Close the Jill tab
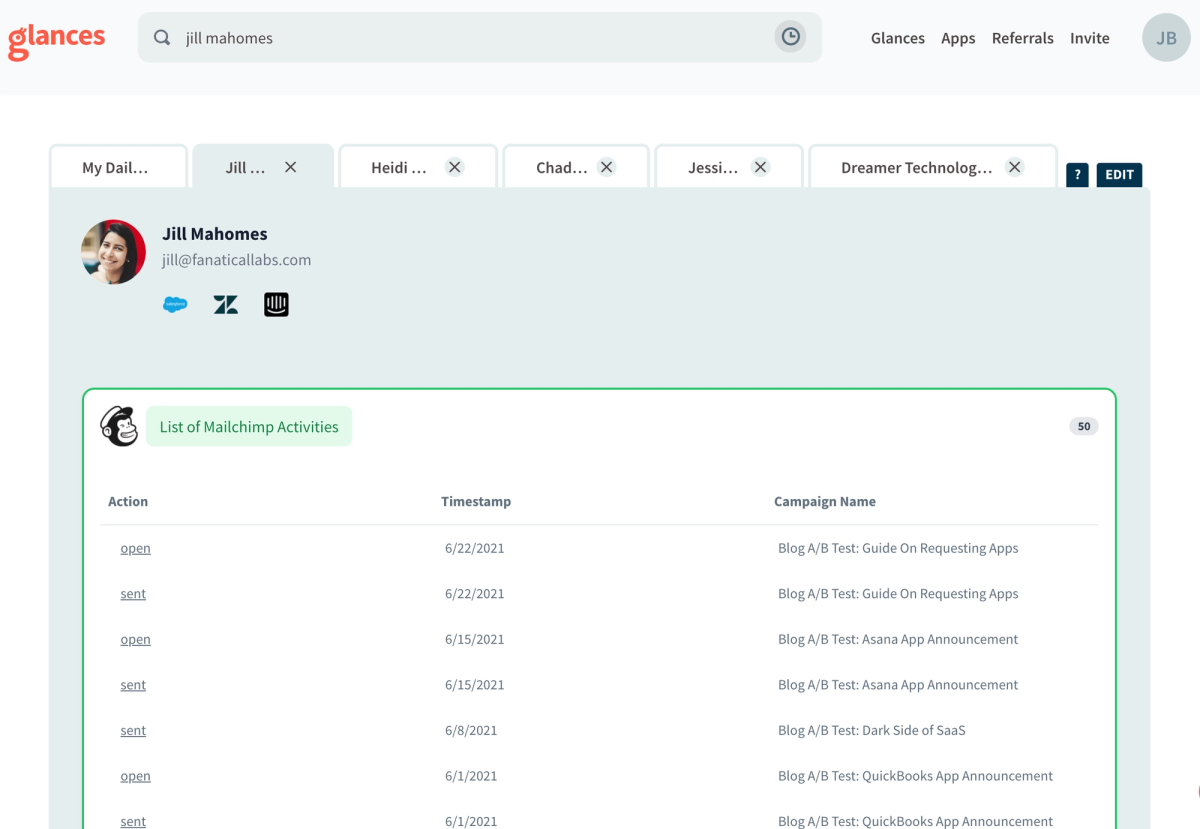Viewport: 1200px width, 829px height. click(290, 167)
